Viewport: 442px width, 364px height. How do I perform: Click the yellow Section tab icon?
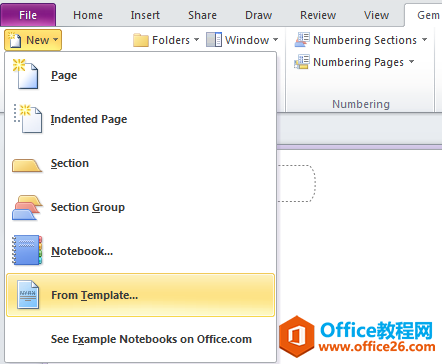point(27,165)
